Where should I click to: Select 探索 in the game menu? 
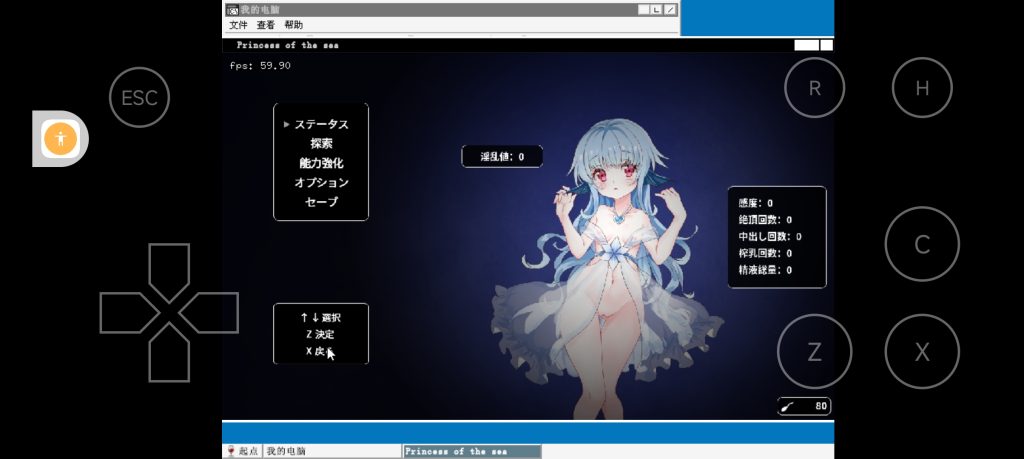pos(321,144)
